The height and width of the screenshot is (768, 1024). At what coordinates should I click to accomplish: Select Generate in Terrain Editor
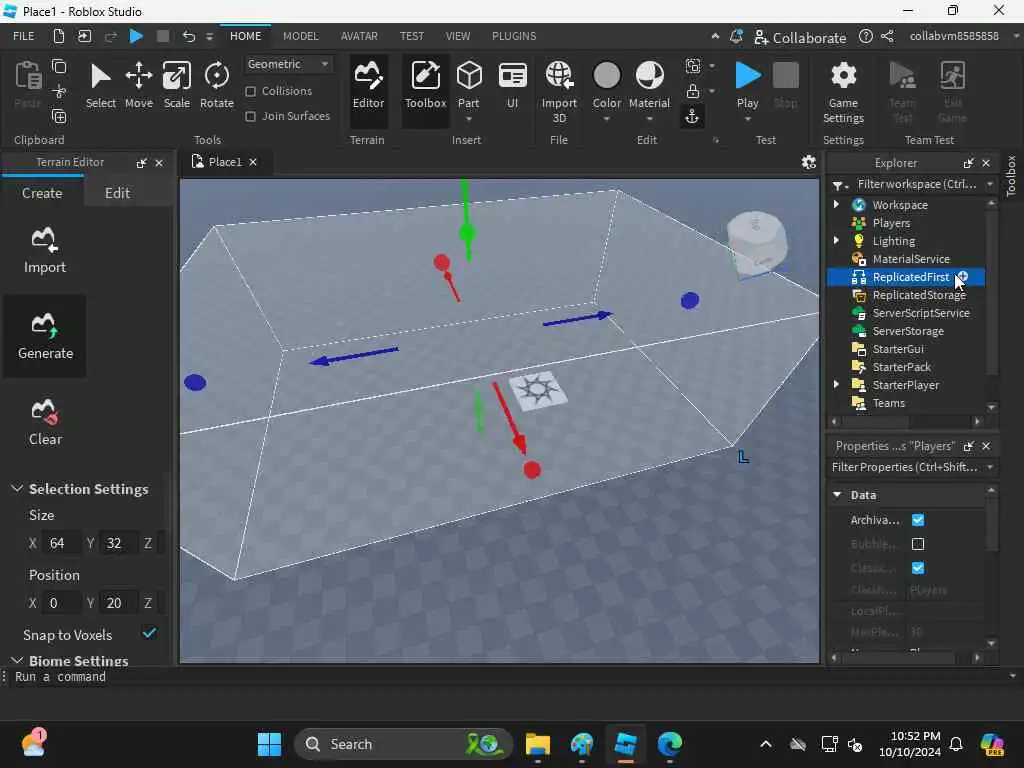tap(44, 336)
